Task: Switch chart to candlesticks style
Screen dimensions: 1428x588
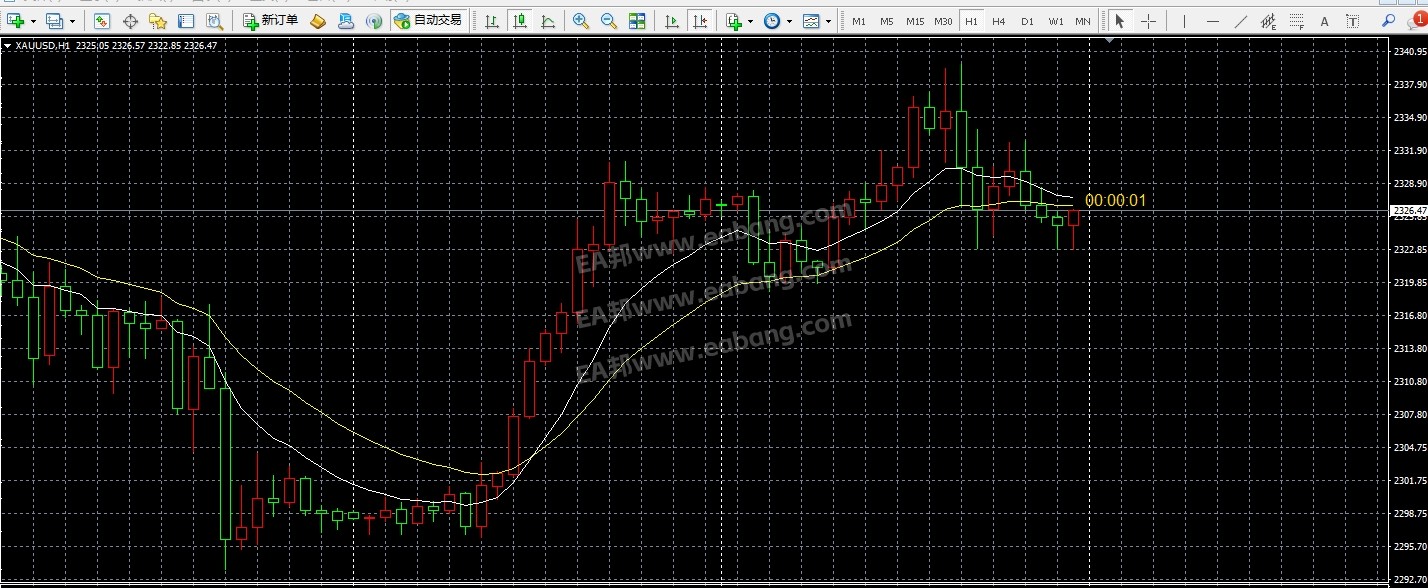Action: pos(520,21)
